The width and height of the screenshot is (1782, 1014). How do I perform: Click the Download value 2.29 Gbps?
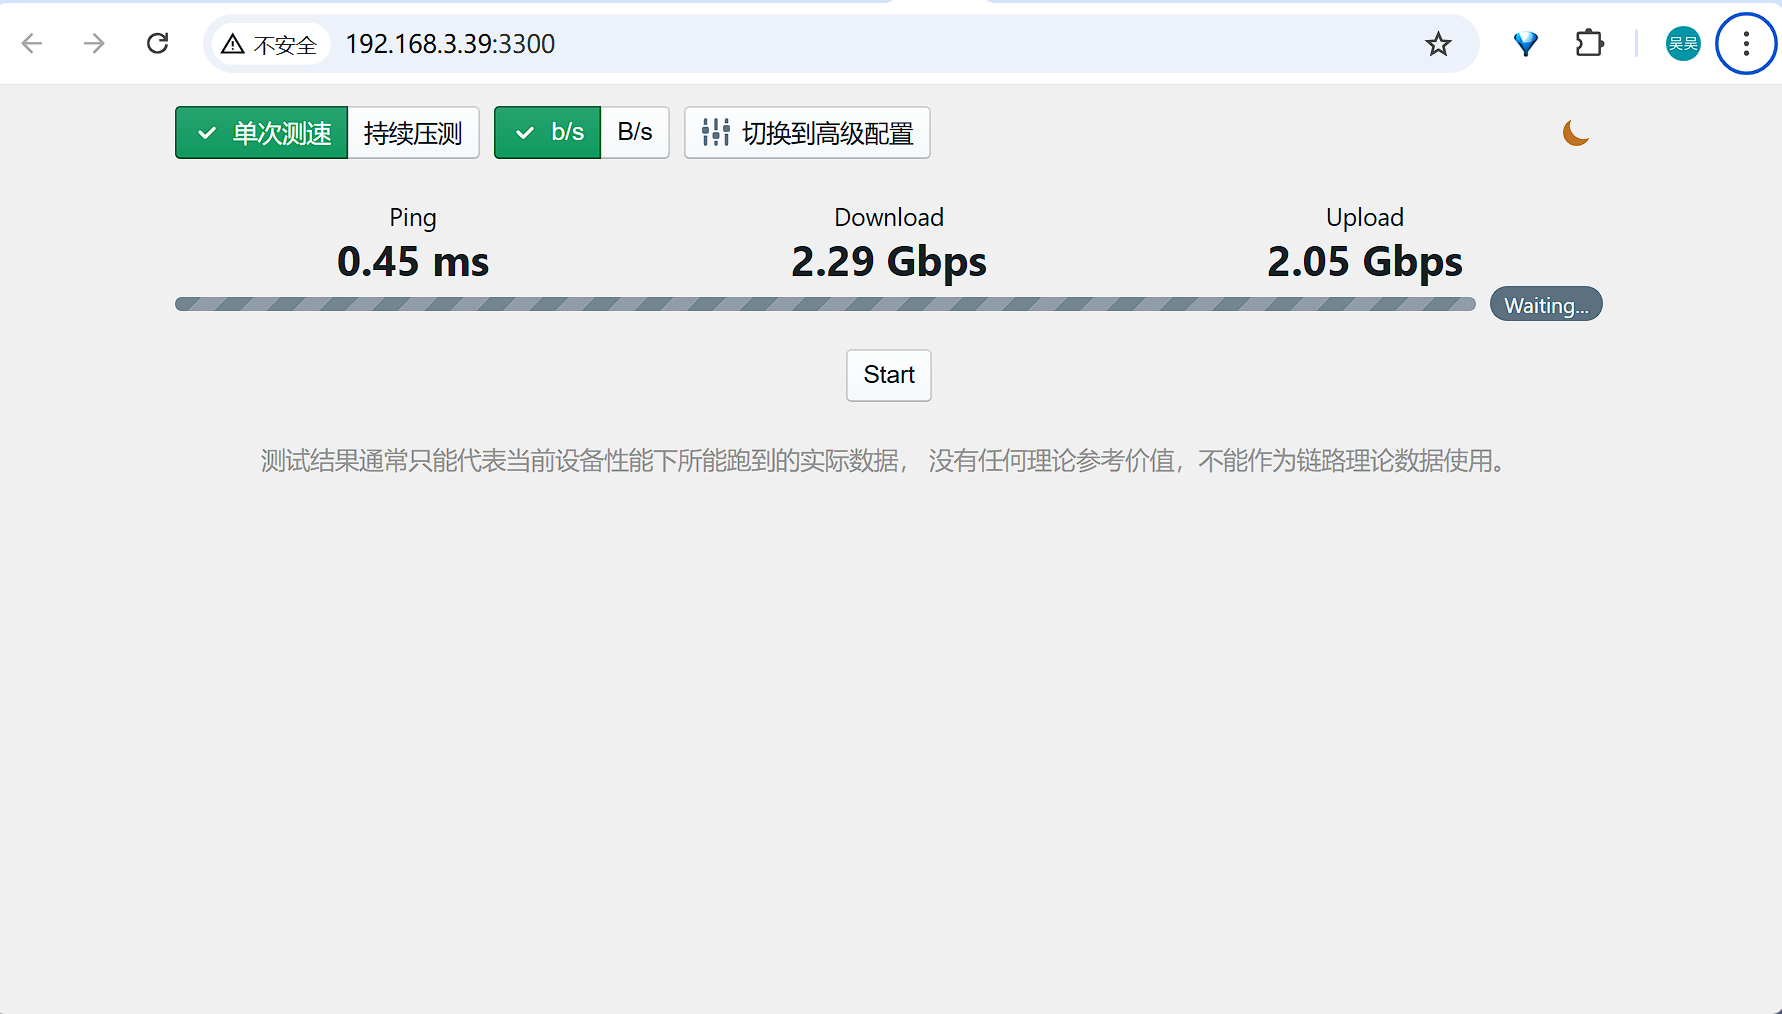[x=889, y=262]
